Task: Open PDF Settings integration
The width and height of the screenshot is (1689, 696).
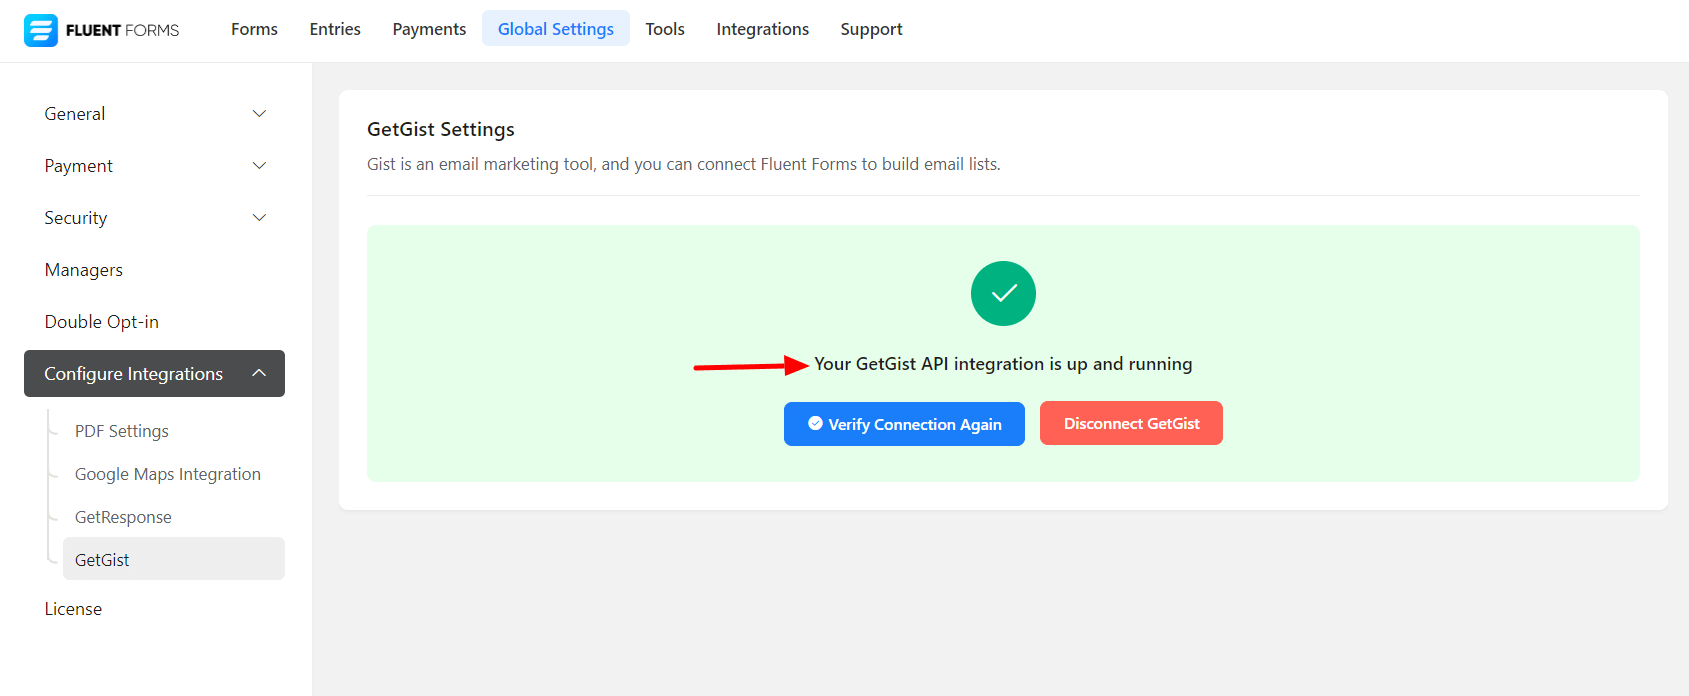Action: (x=122, y=431)
